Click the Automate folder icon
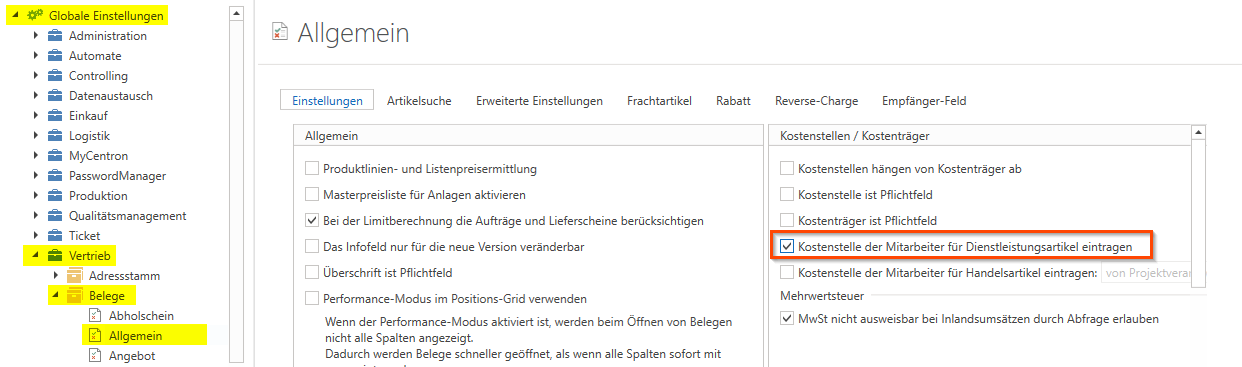Image resolution: width=1242 pixels, height=367 pixels. (x=55, y=56)
